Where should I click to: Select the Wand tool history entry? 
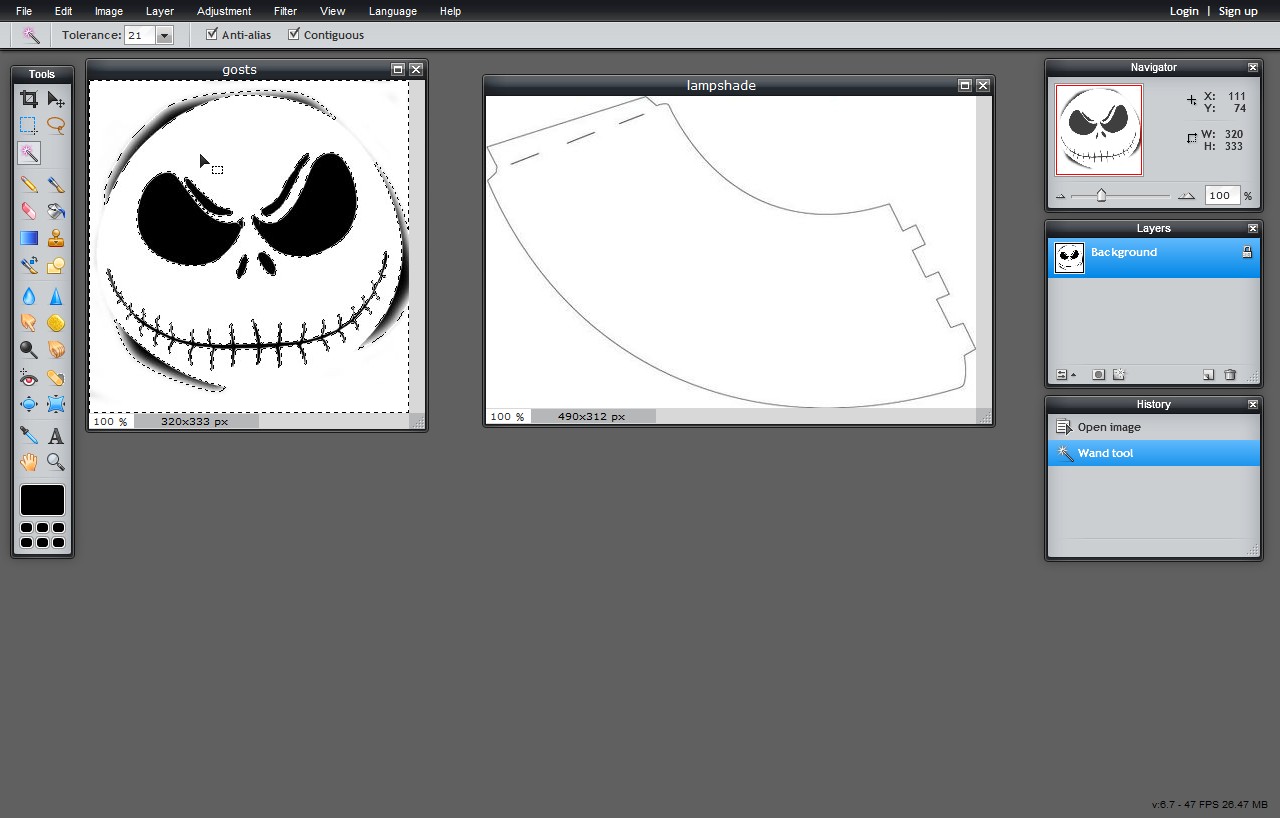coord(1154,453)
